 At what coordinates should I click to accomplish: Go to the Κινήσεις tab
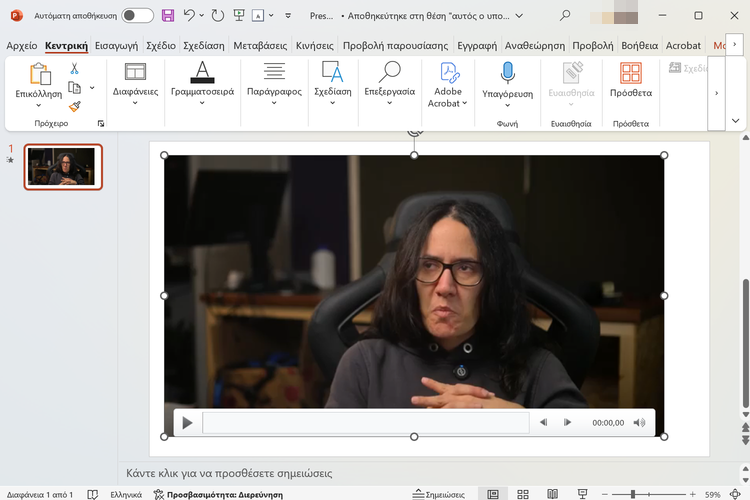[314, 45]
